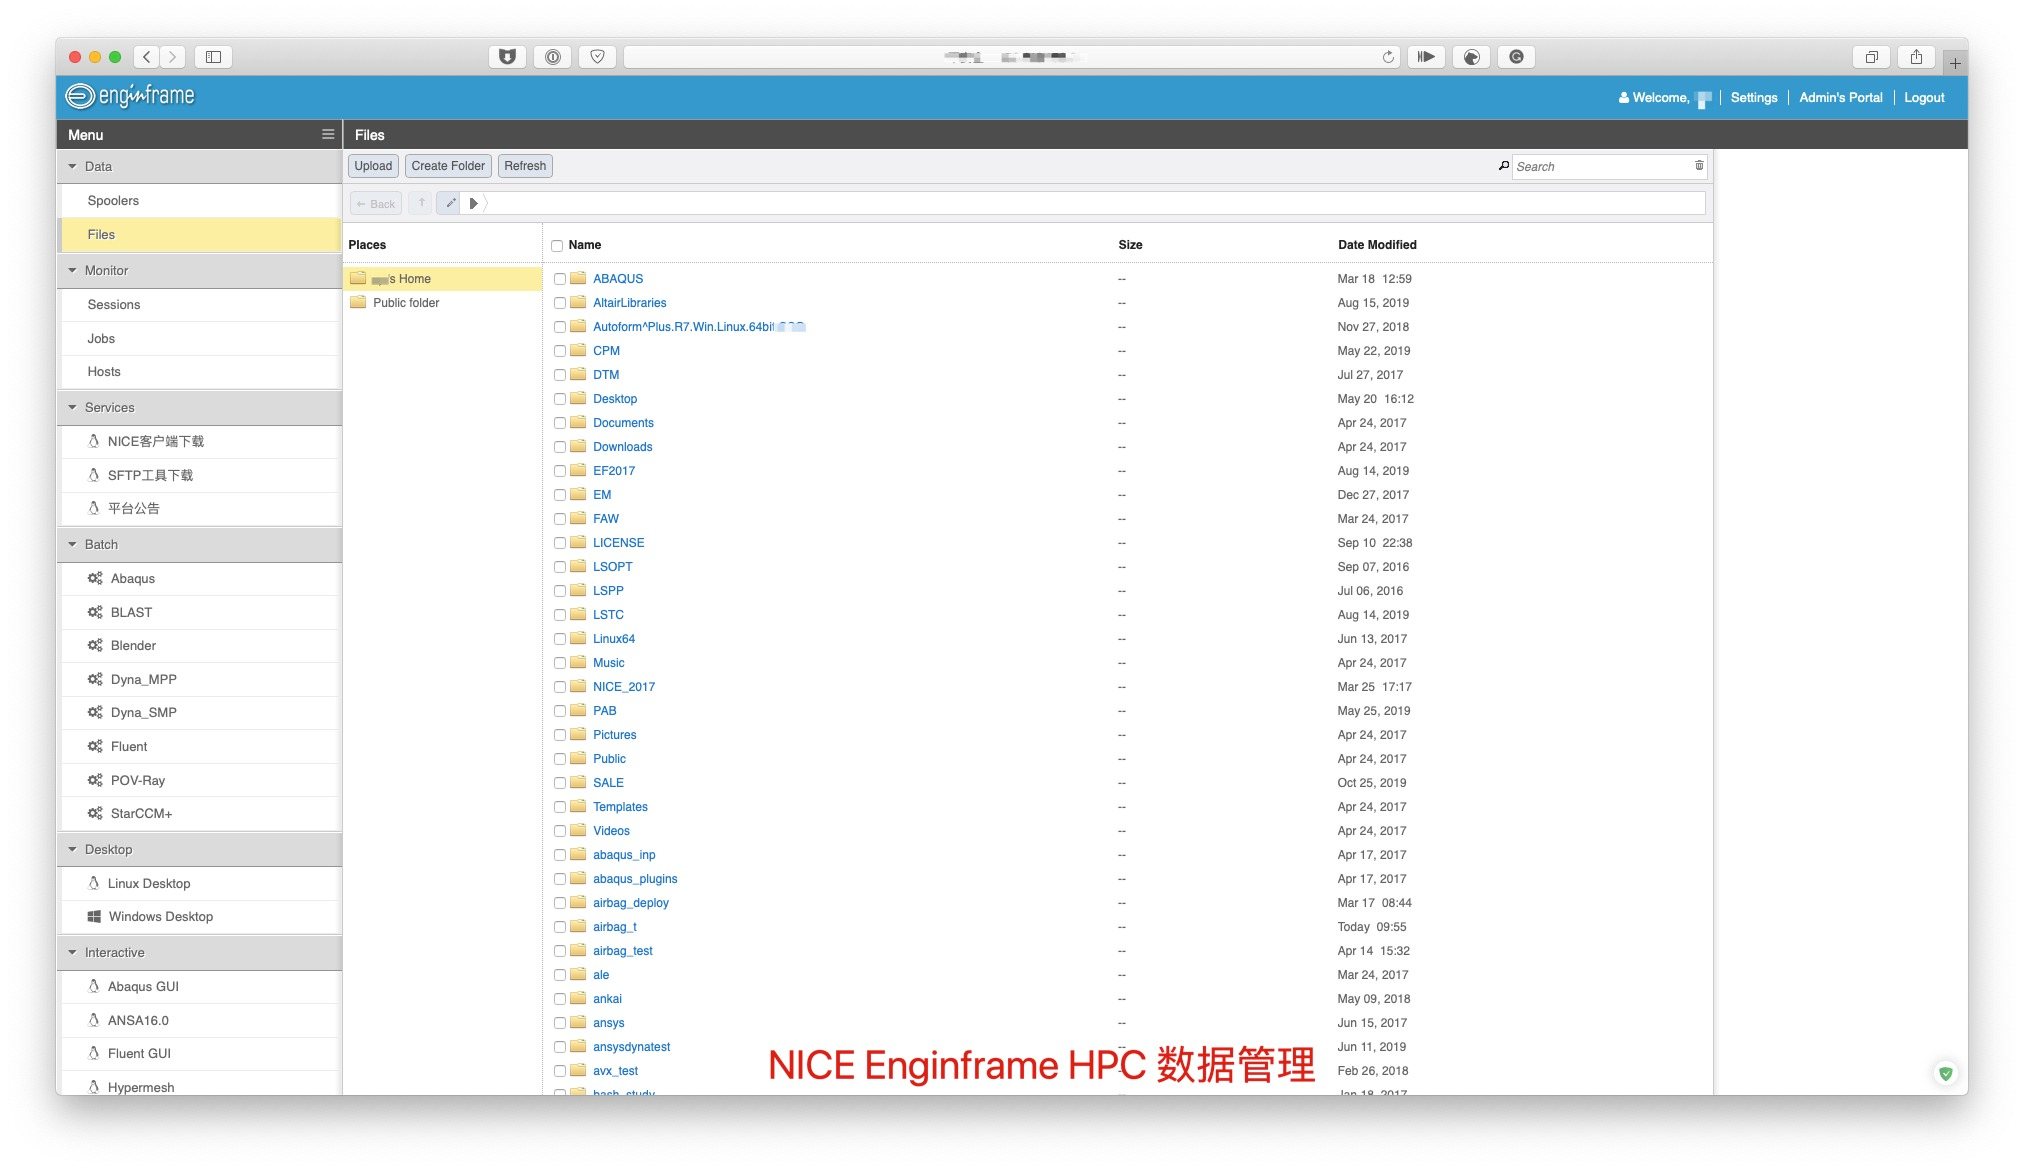Open Jobs in the menu
The image size is (2024, 1169).
point(200,338)
